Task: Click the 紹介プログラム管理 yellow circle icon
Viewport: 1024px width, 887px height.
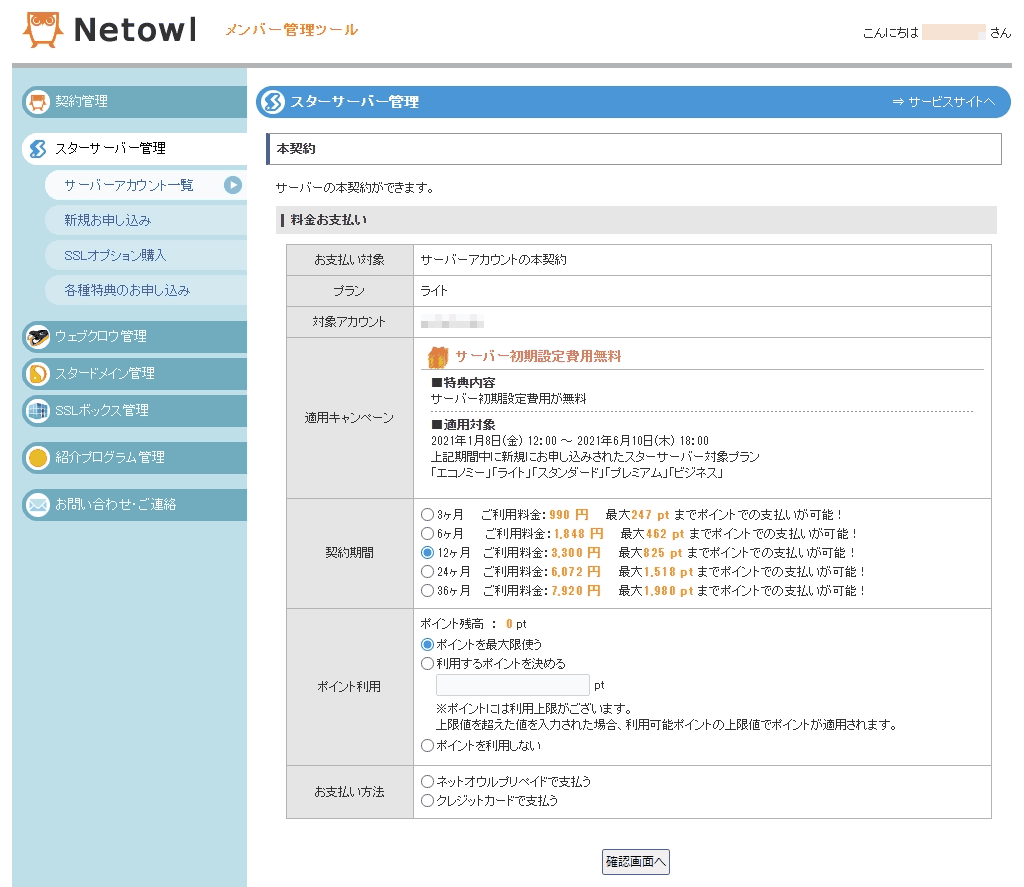Action: pos(38,458)
